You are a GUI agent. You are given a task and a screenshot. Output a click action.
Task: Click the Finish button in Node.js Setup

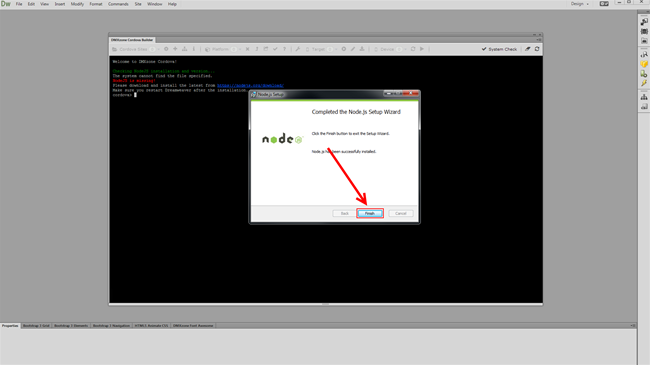click(x=369, y=213)
